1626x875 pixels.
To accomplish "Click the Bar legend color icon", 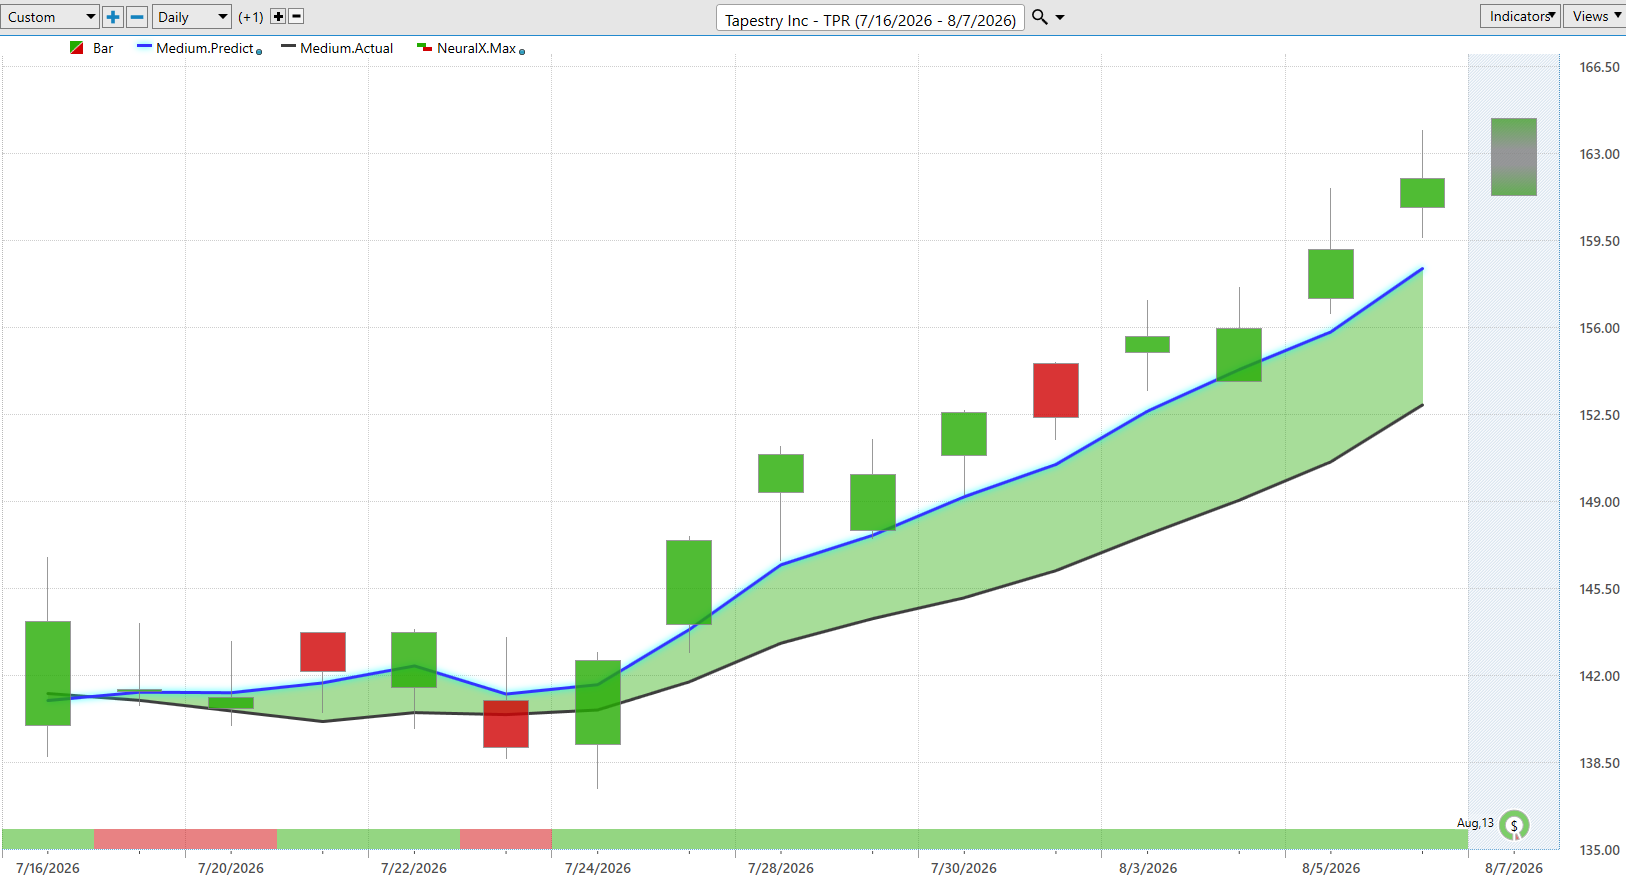I will click(x=77, y=48).
